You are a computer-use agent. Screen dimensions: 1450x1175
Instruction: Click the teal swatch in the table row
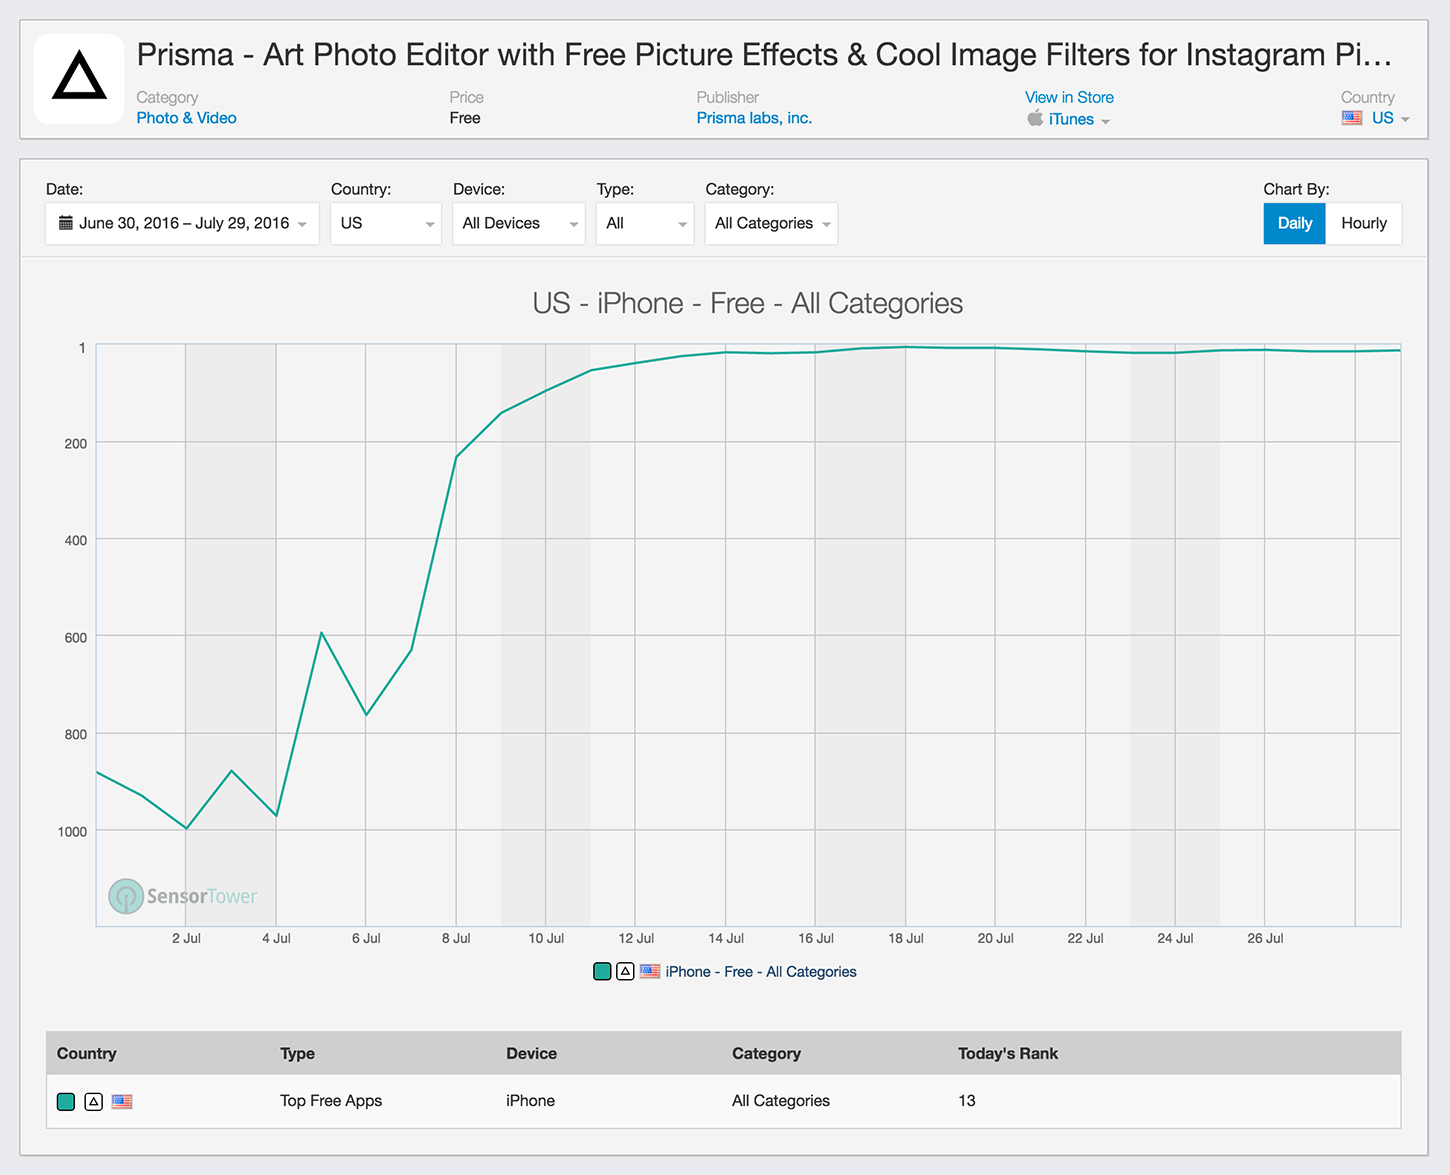(x=66, y=1101)
